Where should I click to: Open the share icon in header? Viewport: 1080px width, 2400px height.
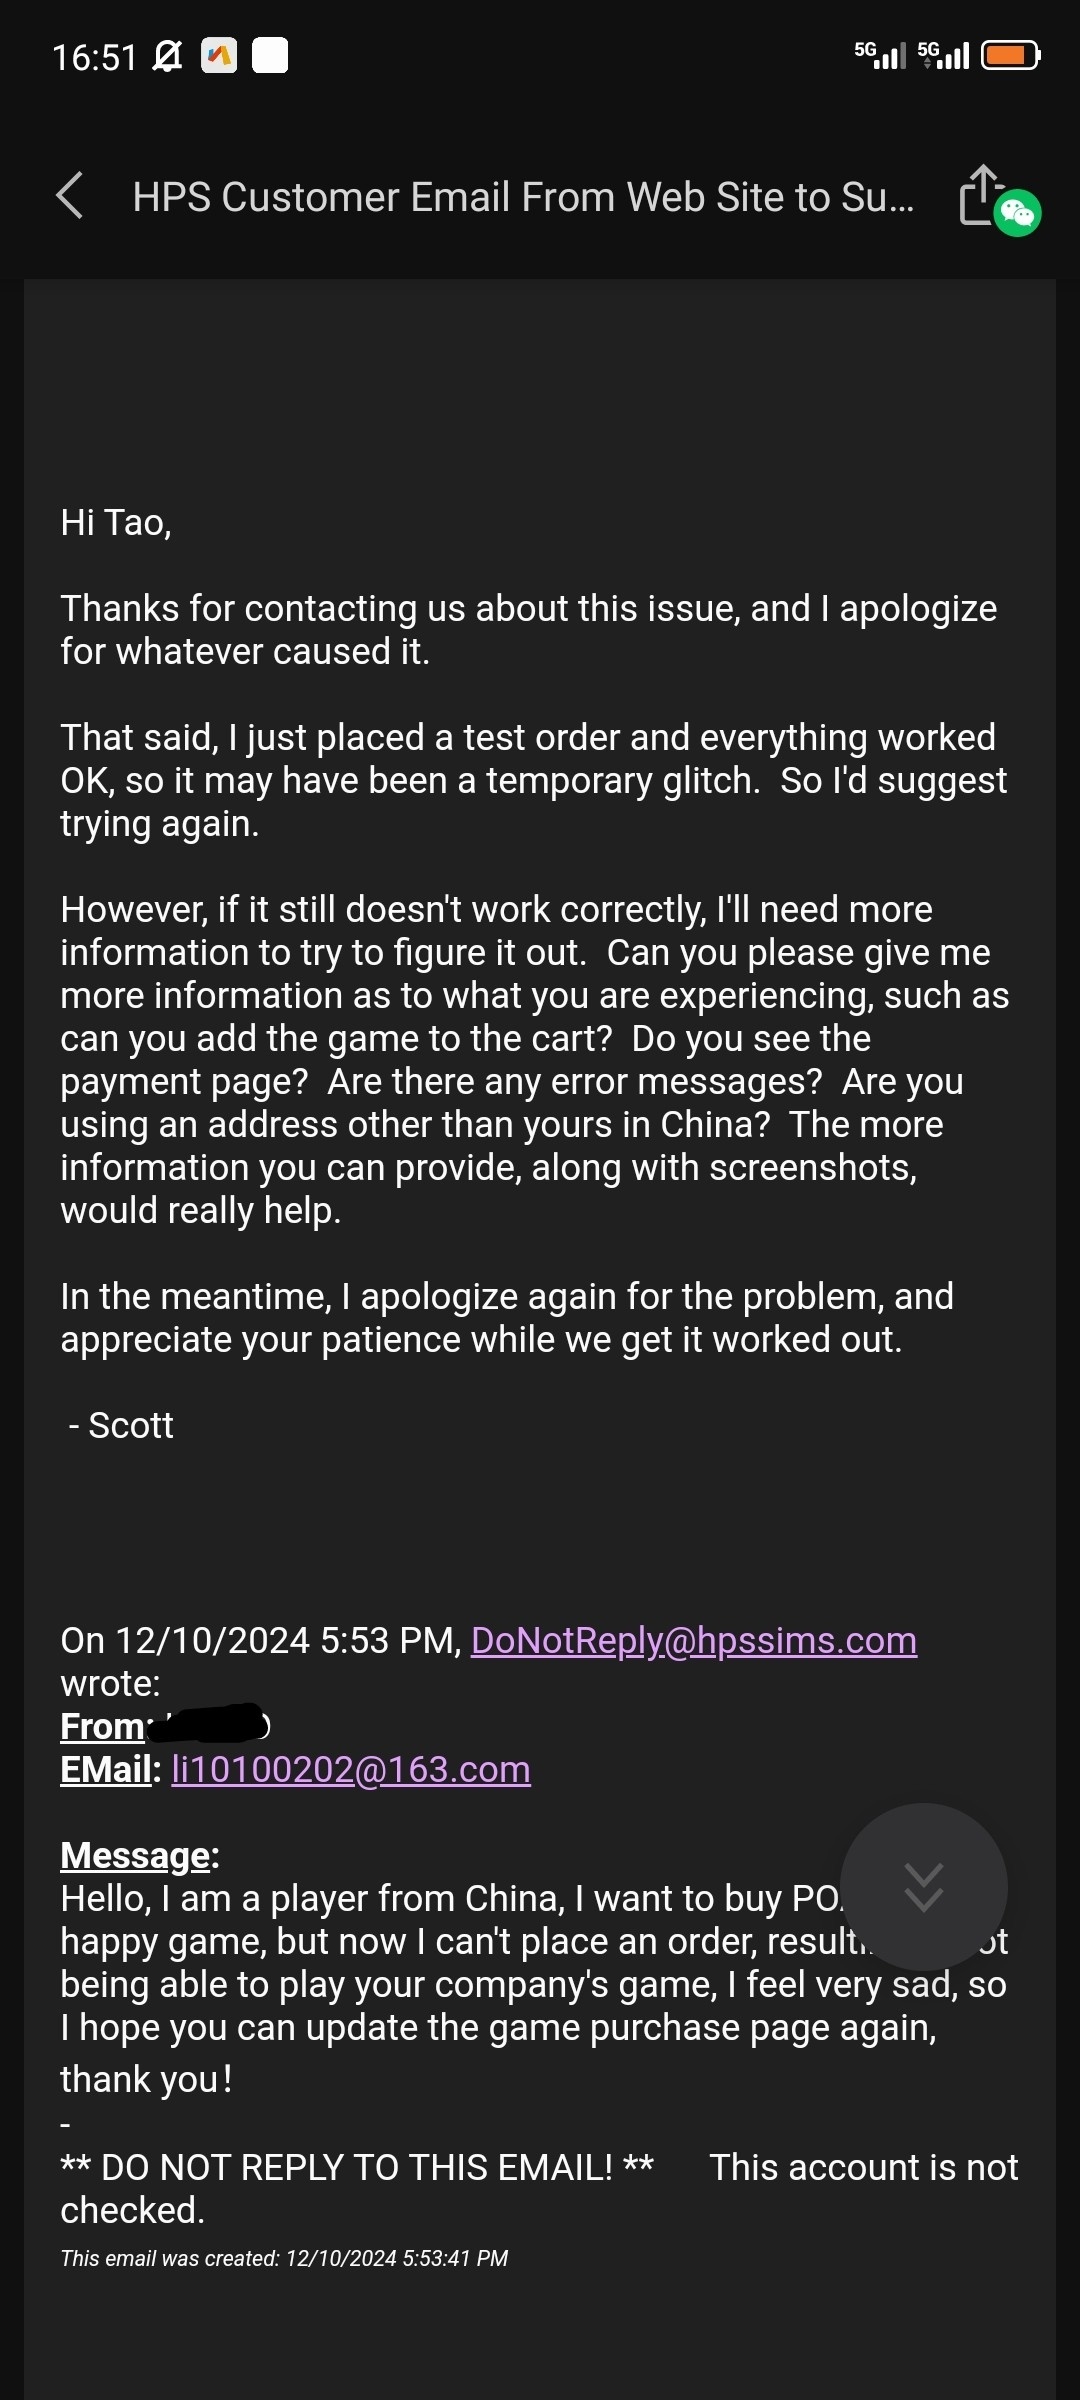[980, 194]
